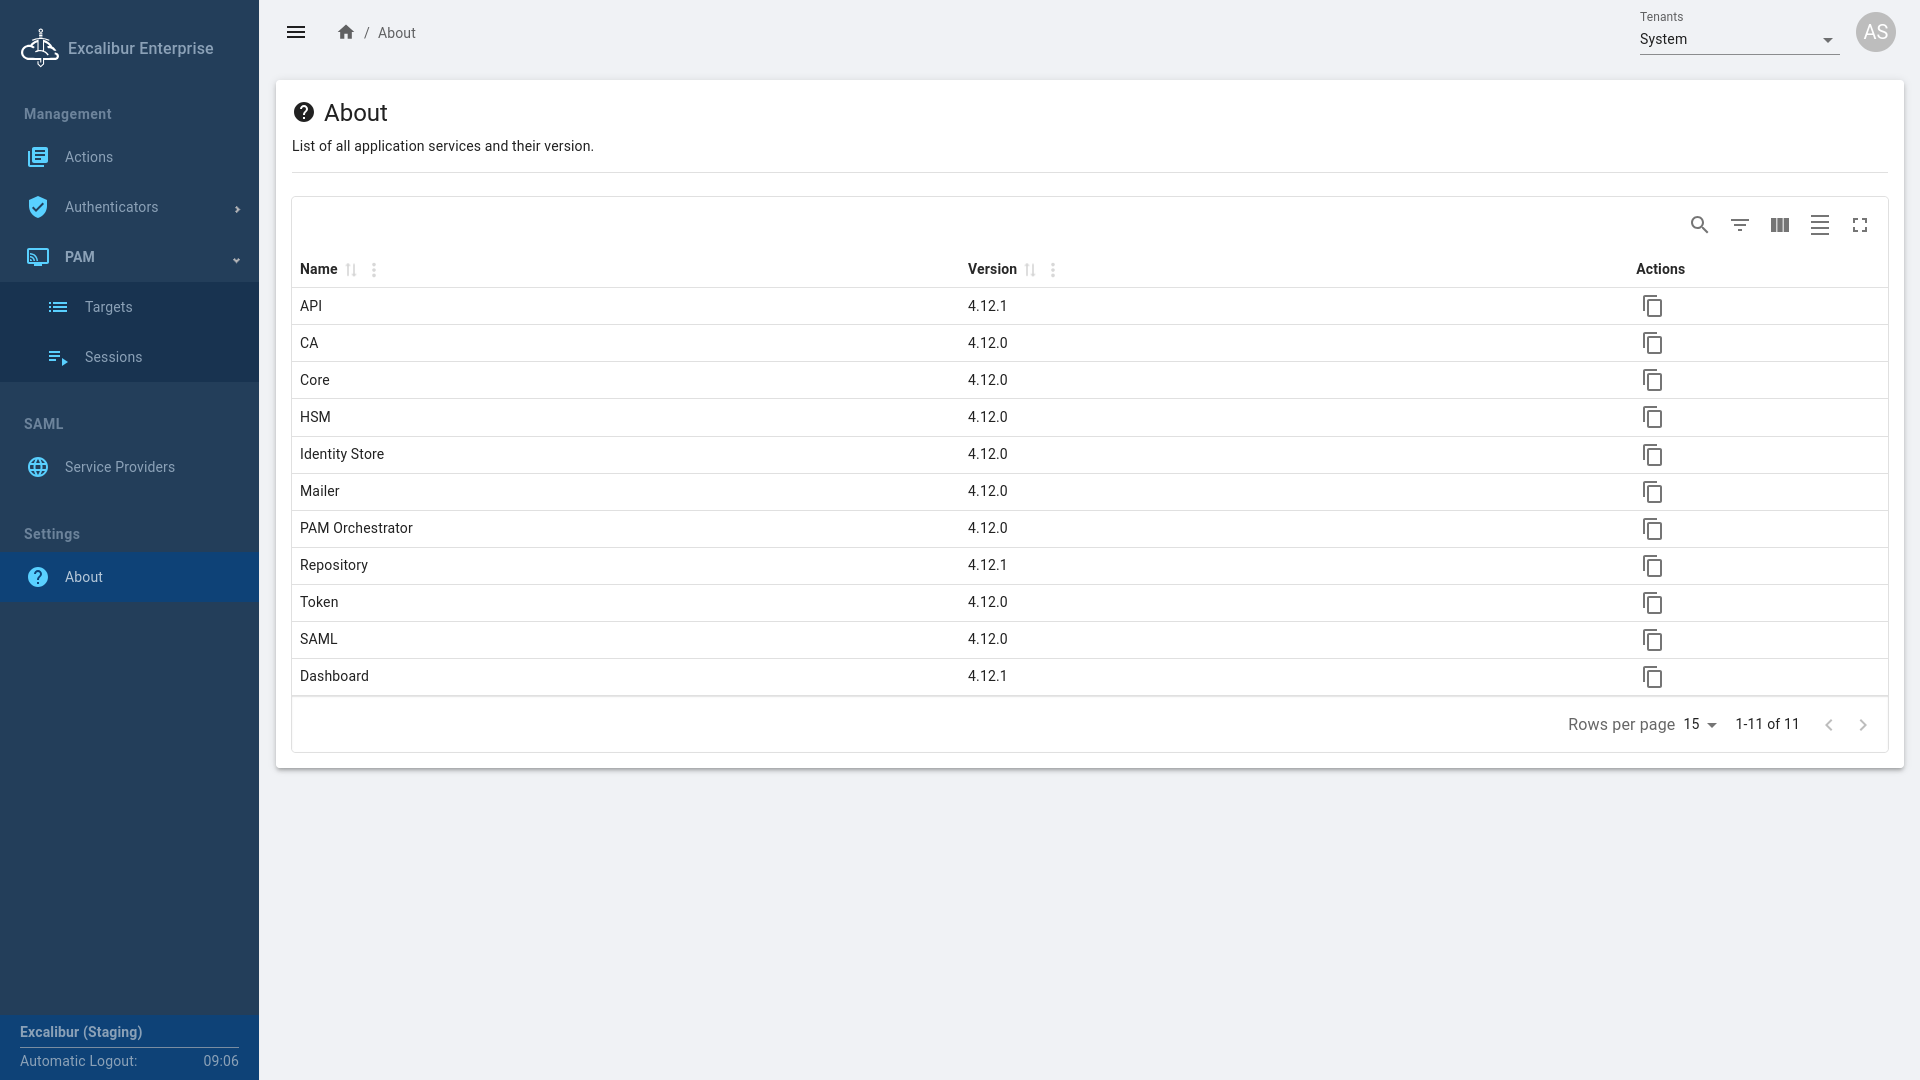Open the AS user avatar
This screenshot has height=1080, width=1920.
(1875, 32)
